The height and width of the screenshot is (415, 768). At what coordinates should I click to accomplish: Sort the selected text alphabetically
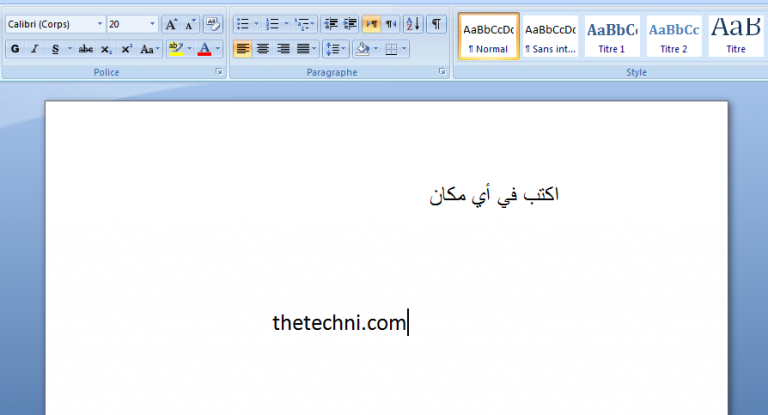tap(412, 24)
